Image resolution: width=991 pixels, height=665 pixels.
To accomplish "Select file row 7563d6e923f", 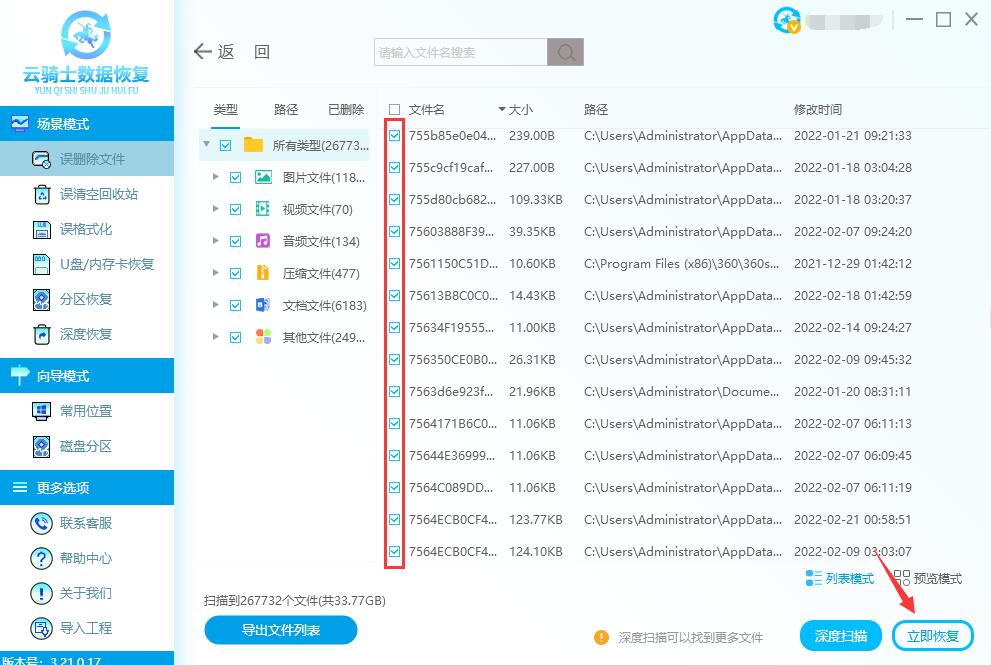I will (x=650, y=391).
